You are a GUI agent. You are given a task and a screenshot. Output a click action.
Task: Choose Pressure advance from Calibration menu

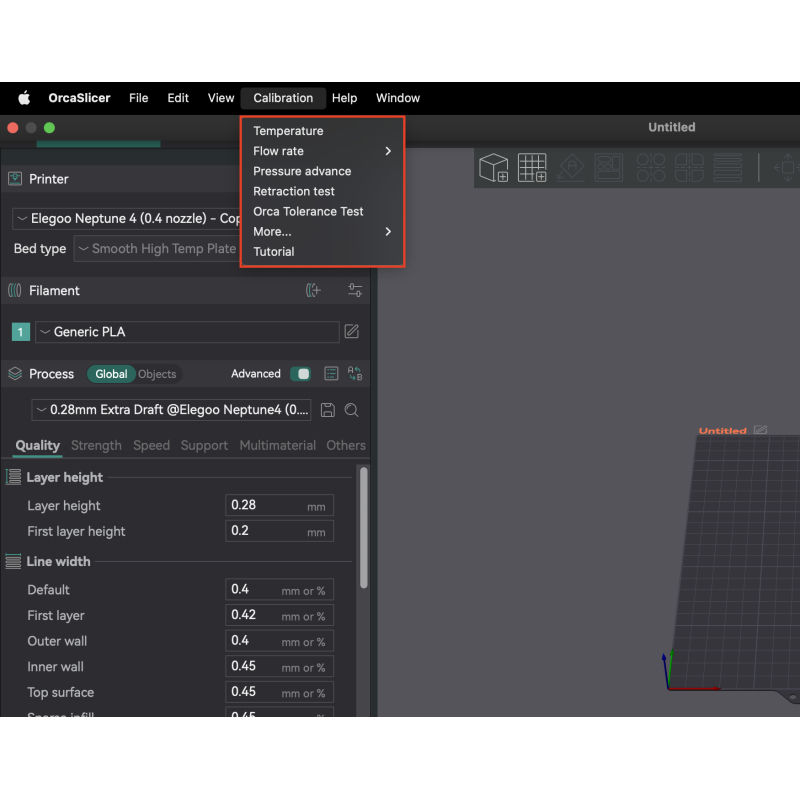(x=302, y=171)
